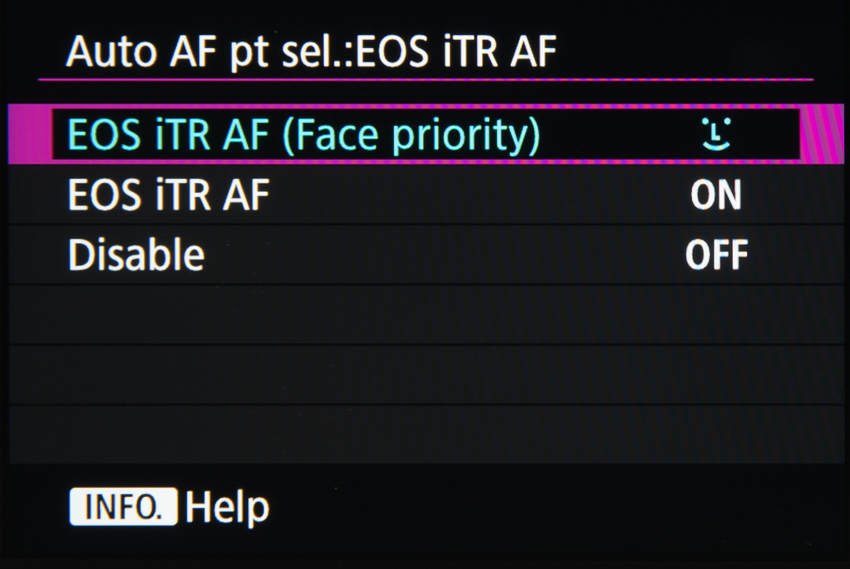Pick the Disable option label
This screenshot has width=850, height=569.
coord(136,255)
